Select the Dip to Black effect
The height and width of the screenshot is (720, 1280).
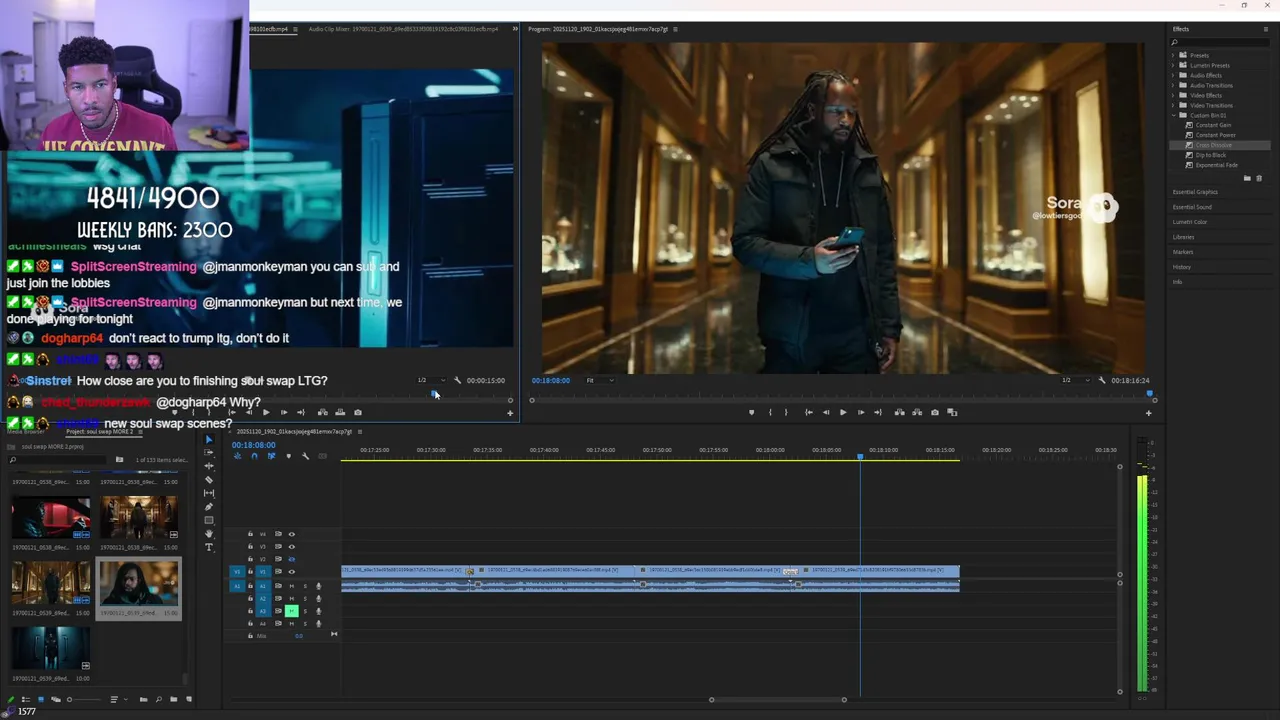[1210, 155]
